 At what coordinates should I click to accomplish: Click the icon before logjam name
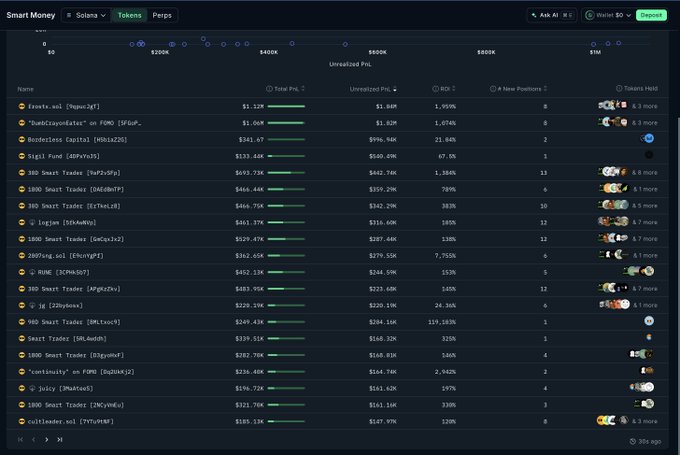click(x=32, y=223)
